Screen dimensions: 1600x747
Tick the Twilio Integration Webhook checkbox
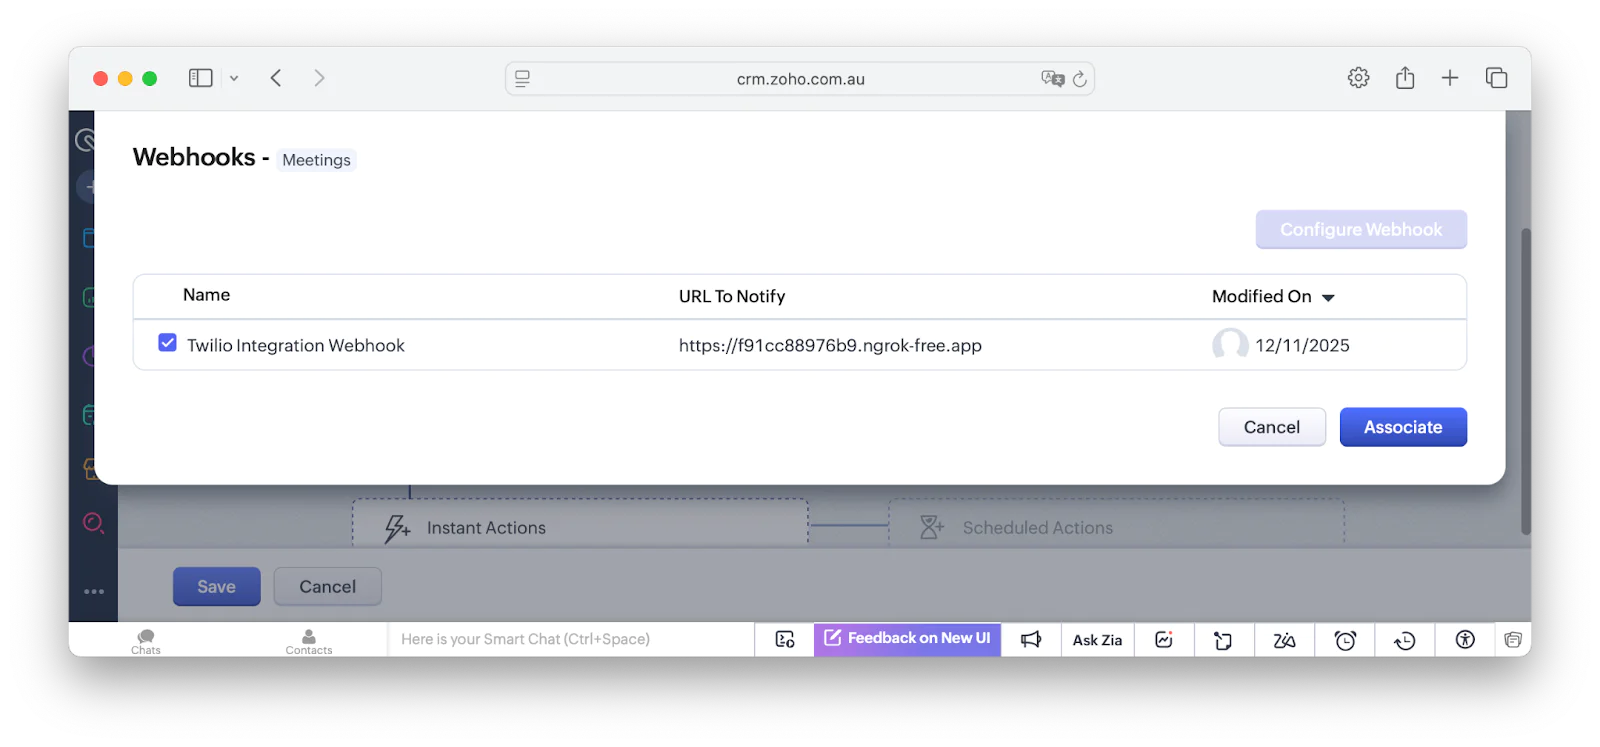(x=167, y=343)
